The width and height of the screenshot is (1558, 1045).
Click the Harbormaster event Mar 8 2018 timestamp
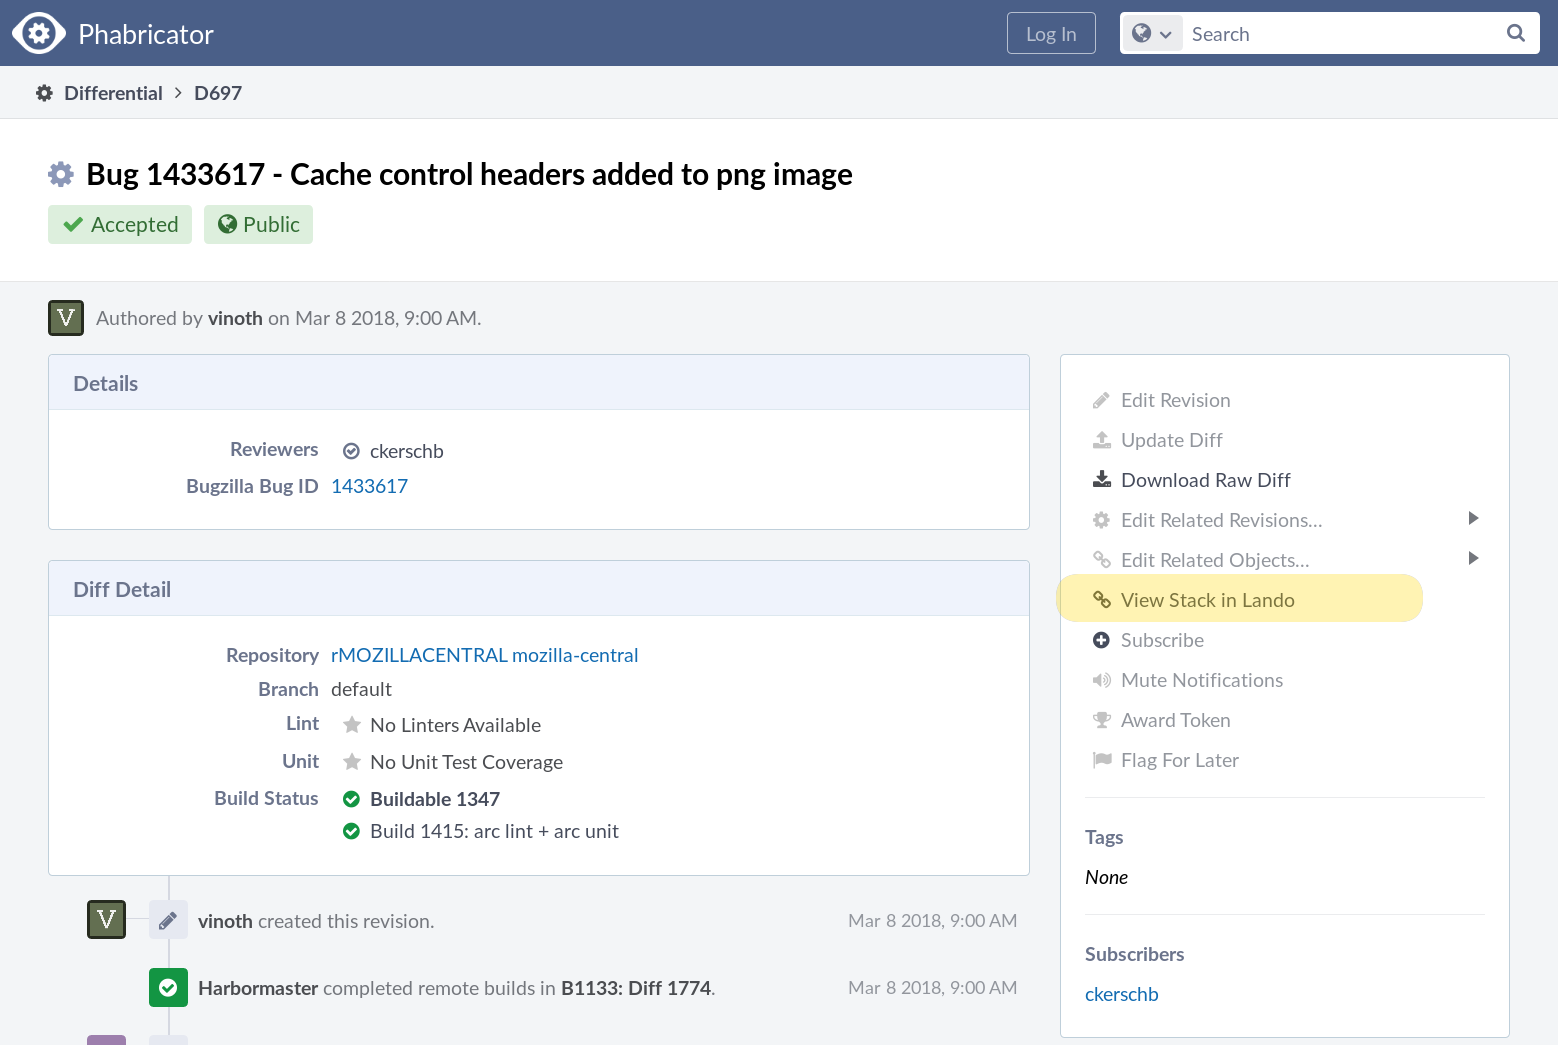932,987
